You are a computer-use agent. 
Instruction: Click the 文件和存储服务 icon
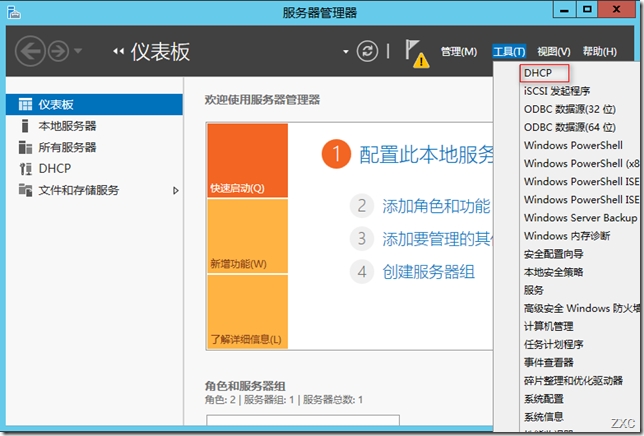pyautogui.click(x=25, y=190)
